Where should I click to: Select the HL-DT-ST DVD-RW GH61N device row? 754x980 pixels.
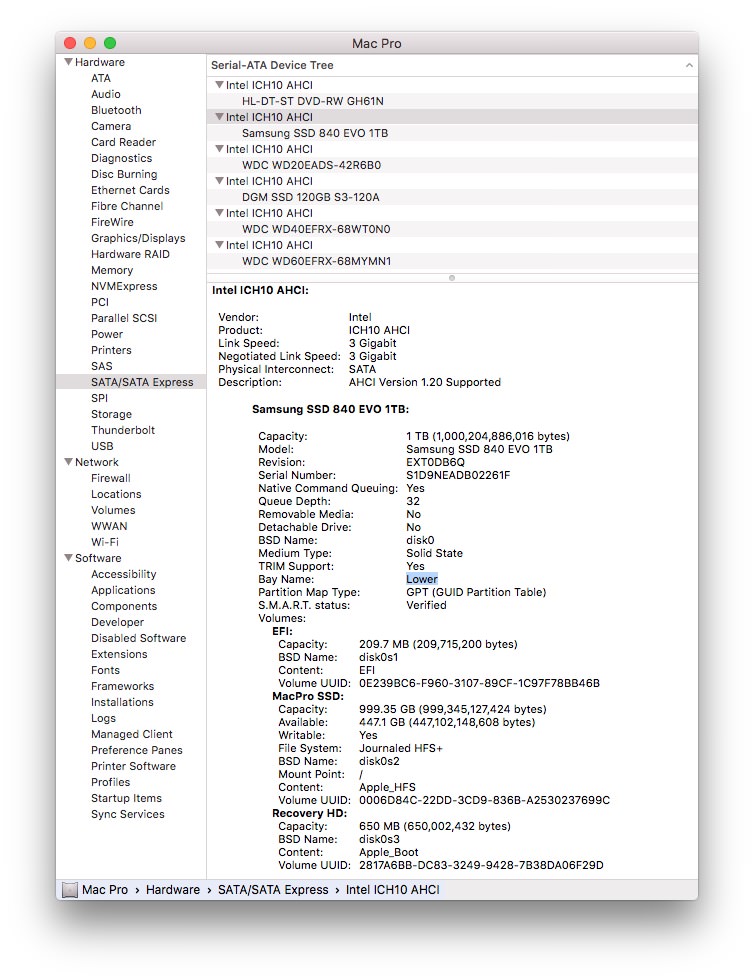point(452,101)
